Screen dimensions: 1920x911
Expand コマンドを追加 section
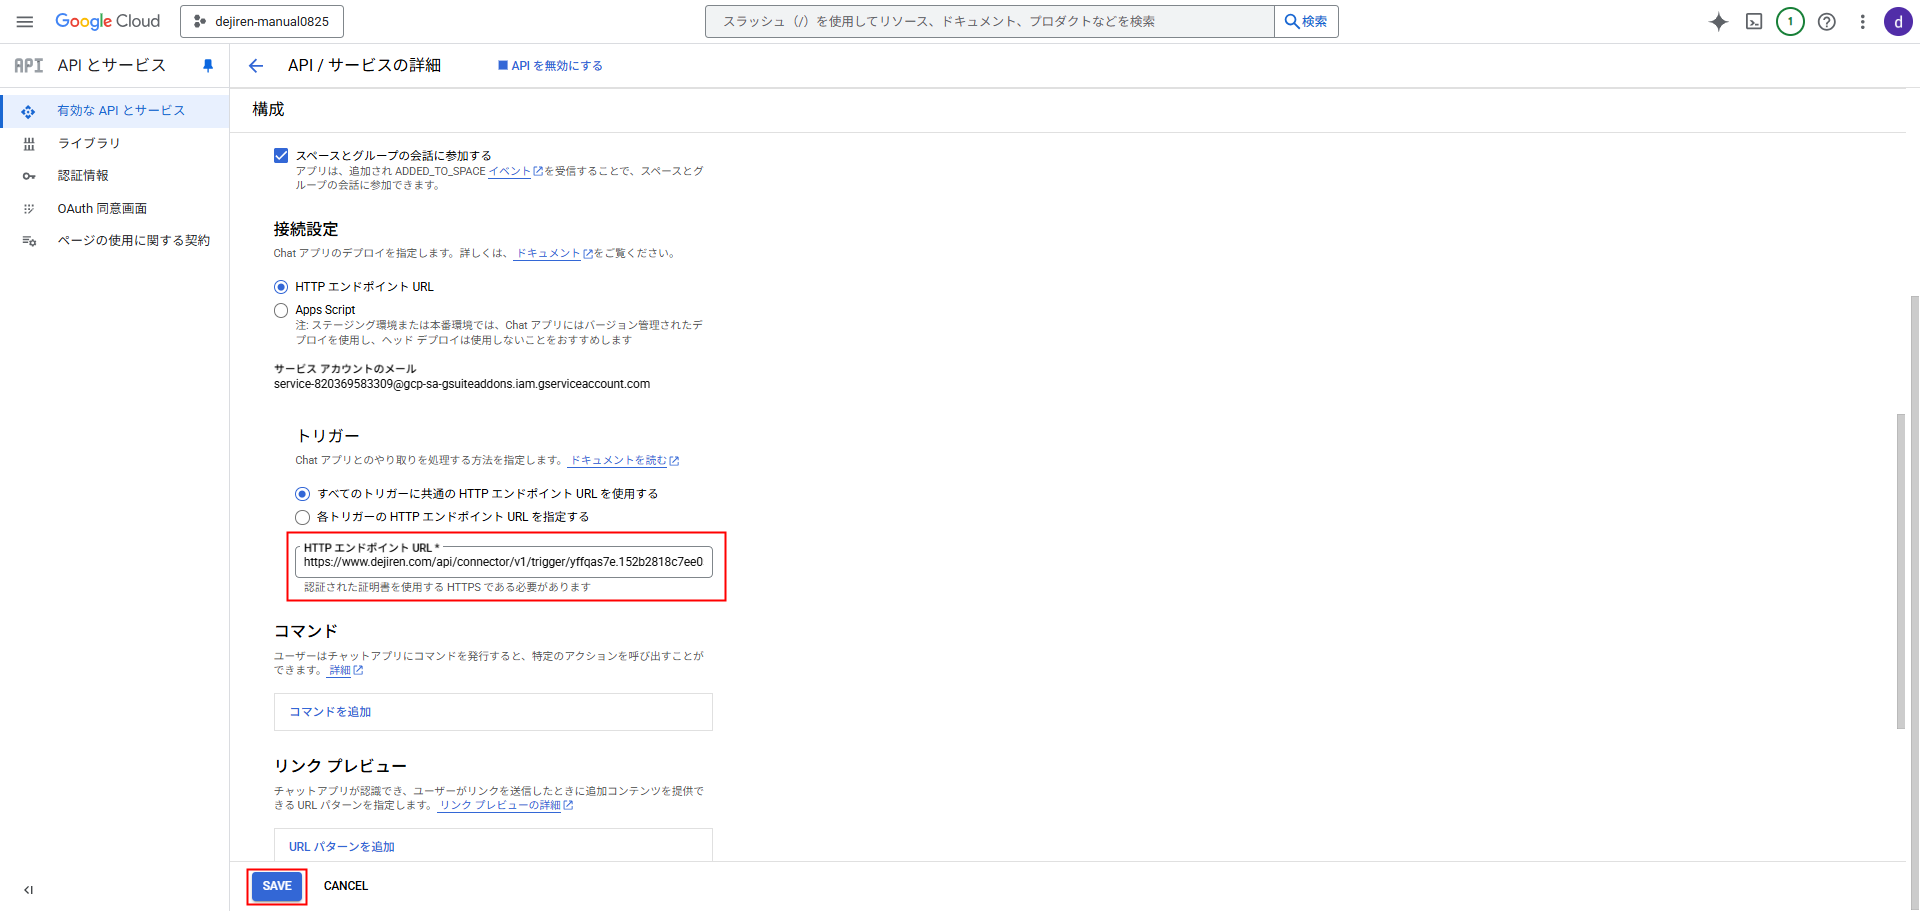pos(330,712)
